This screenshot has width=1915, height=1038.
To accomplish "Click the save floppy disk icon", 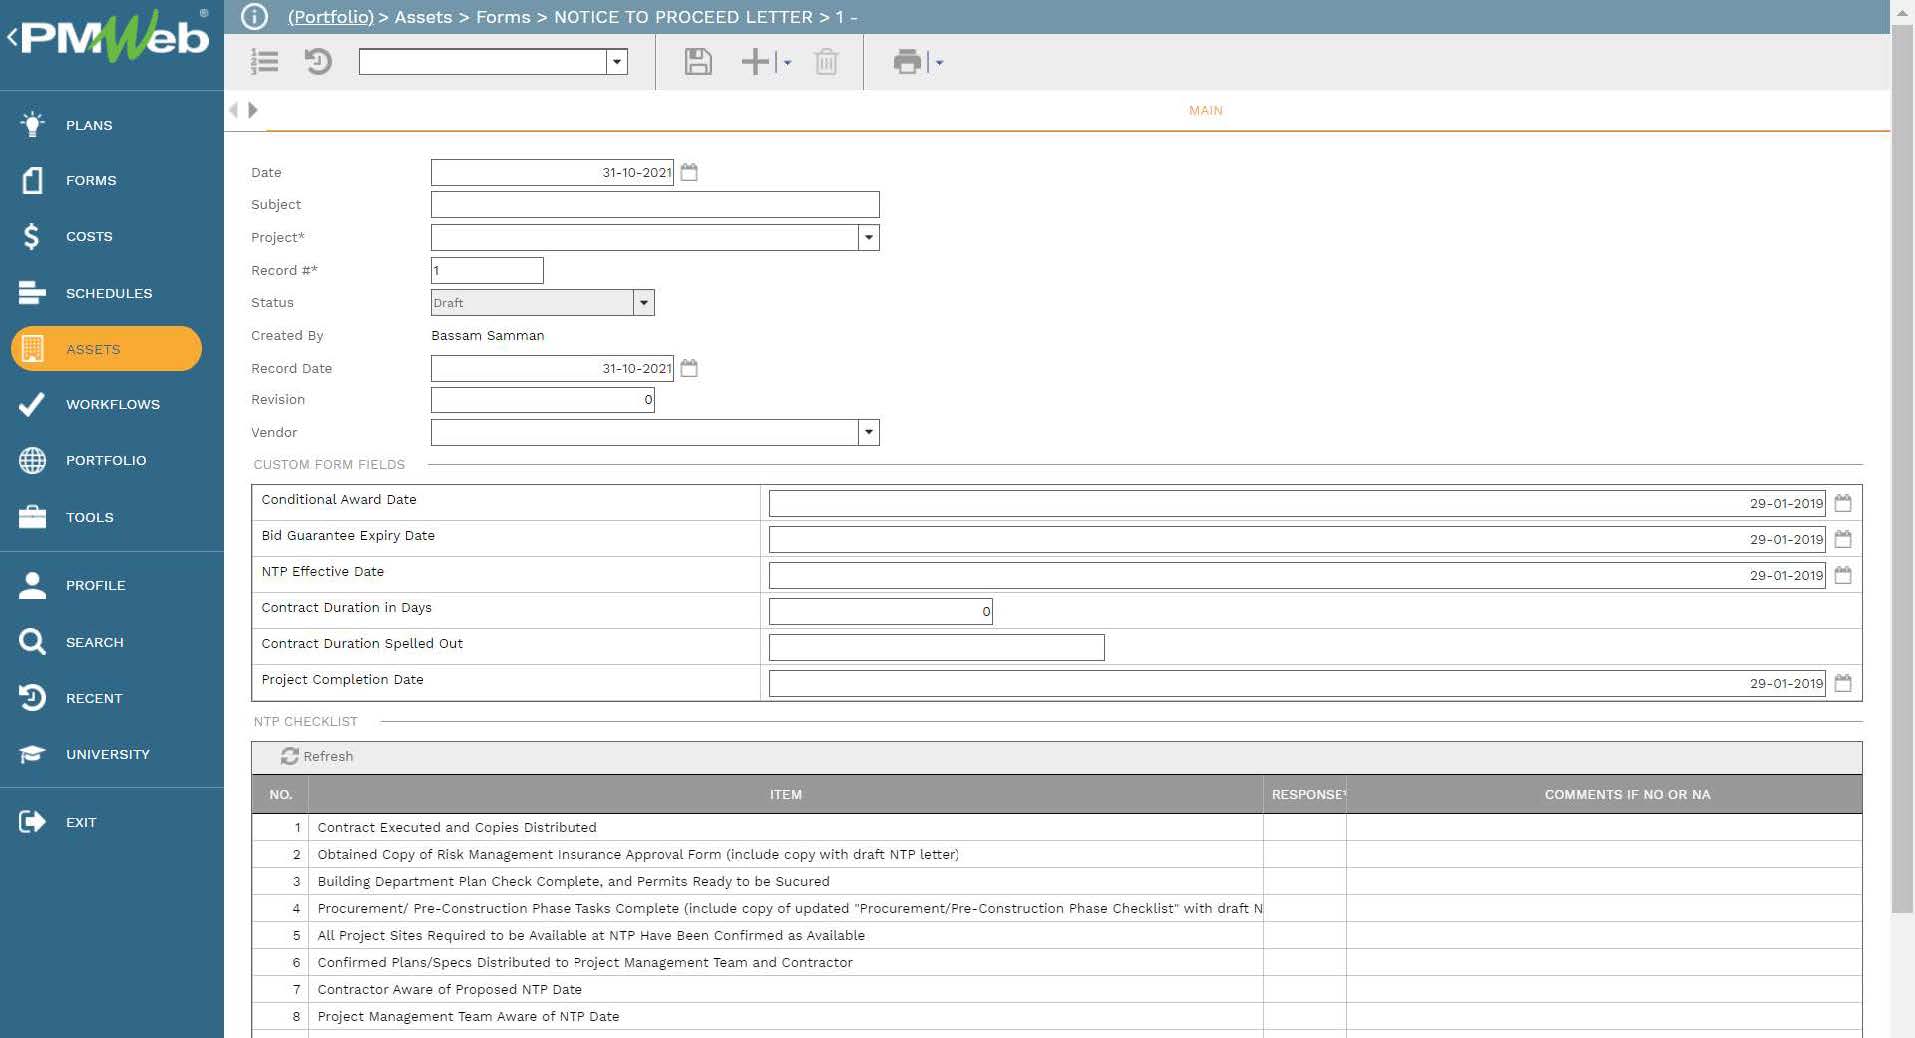I will 698,62.
